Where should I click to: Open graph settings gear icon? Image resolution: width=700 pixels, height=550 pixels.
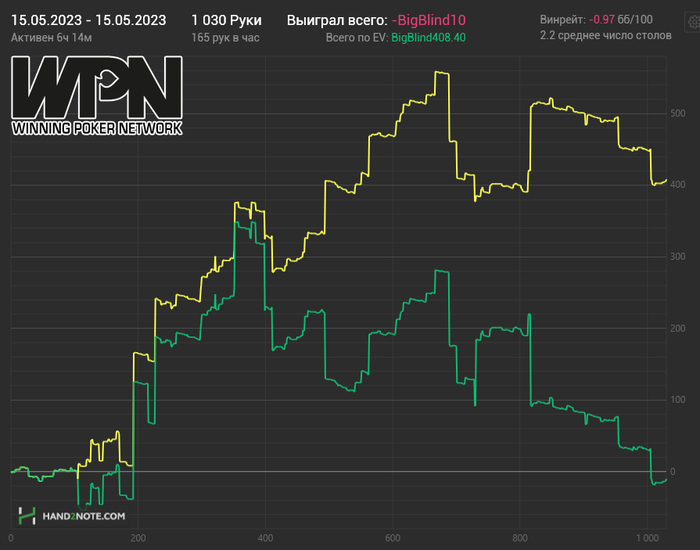coord(693,21)
